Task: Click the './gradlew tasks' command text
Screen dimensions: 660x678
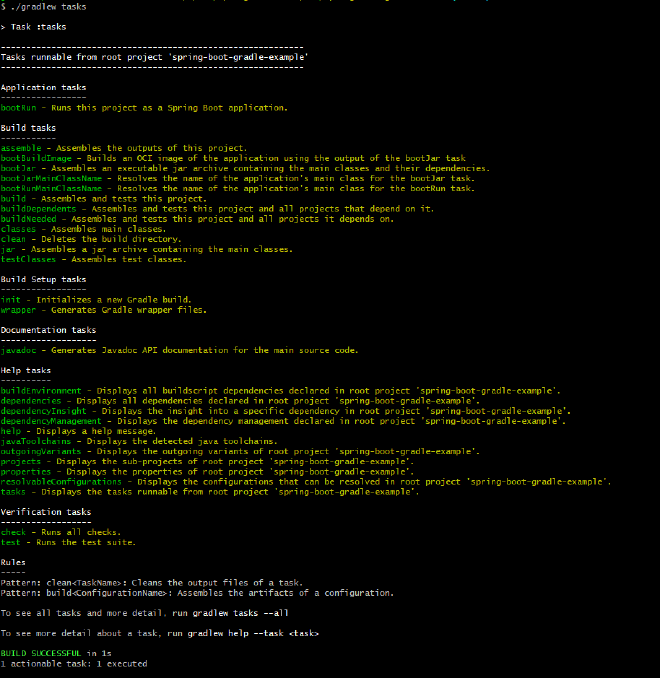Action: [48, 7]
